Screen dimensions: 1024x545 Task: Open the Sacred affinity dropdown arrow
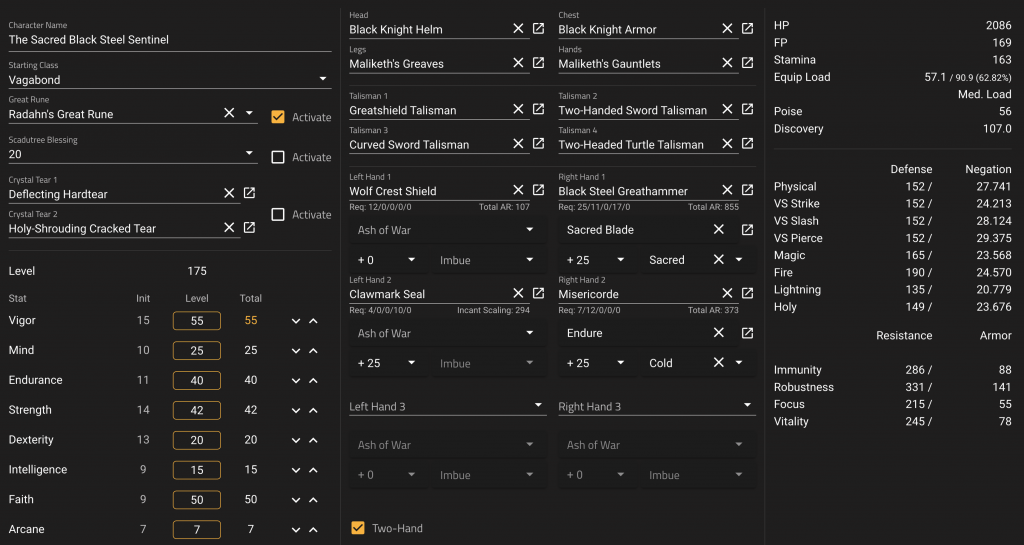click(739, 260)
